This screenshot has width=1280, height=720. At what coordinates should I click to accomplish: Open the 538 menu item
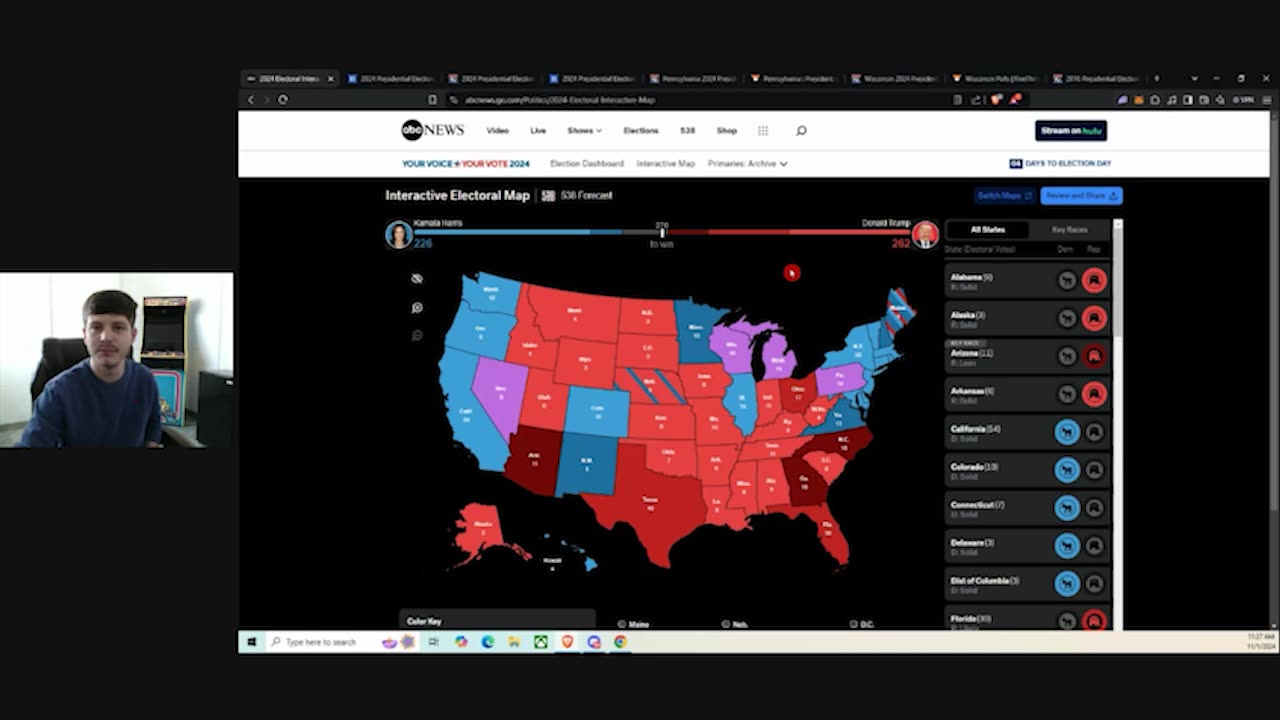coord(688,131)
